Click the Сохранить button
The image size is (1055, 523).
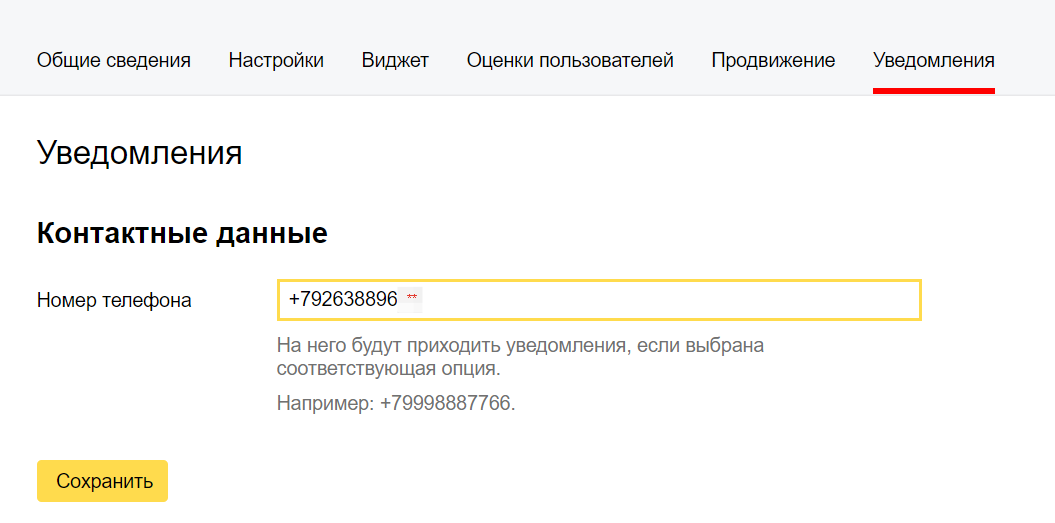(x=102, y=481)
